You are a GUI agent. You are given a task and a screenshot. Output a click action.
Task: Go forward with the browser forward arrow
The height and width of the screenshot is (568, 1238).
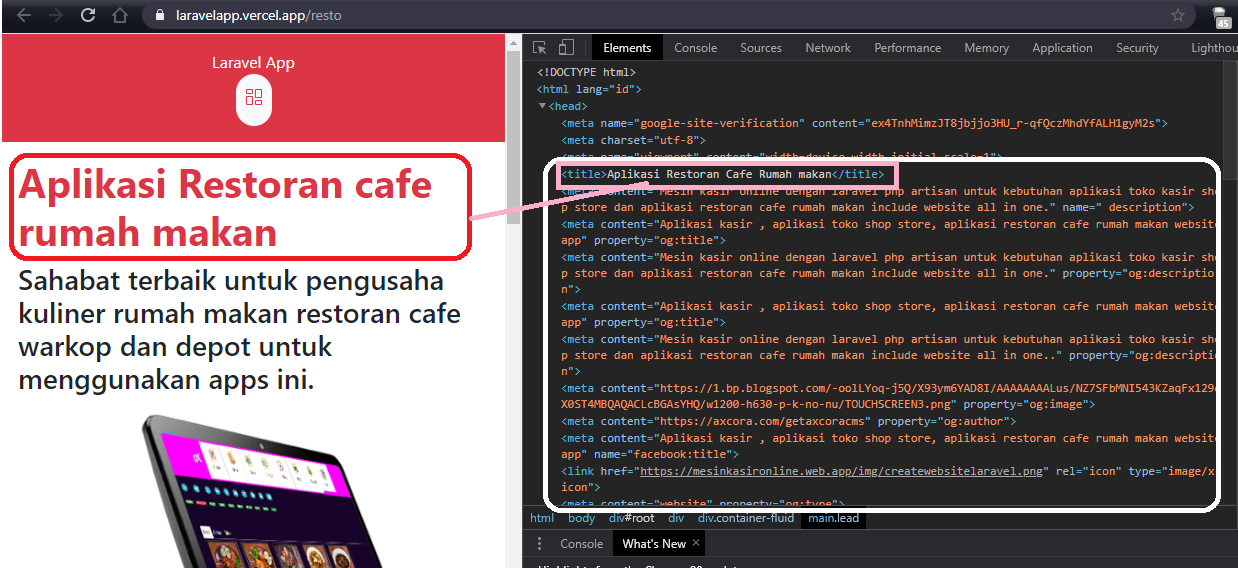56,15
